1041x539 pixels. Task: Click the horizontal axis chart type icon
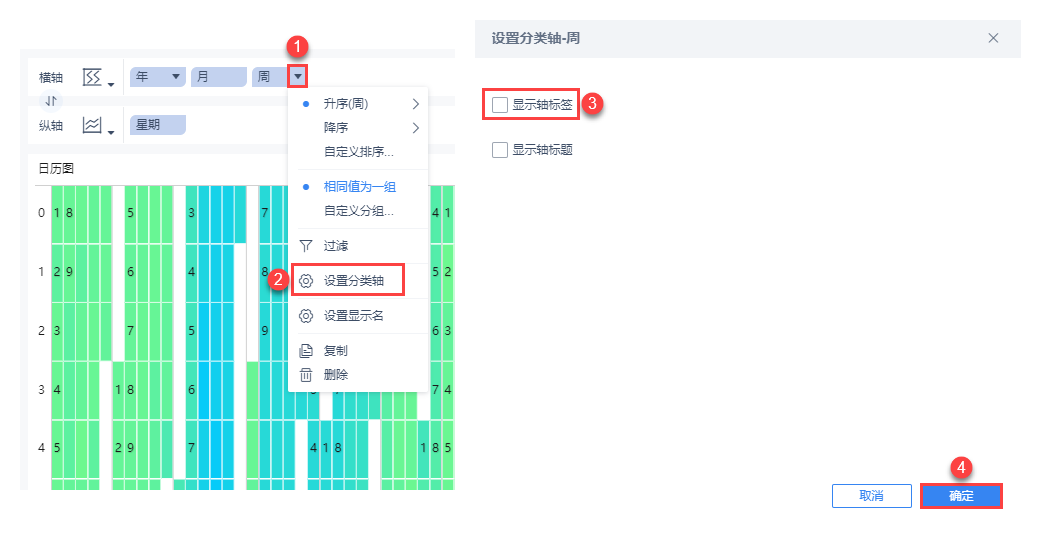[92, 76]
